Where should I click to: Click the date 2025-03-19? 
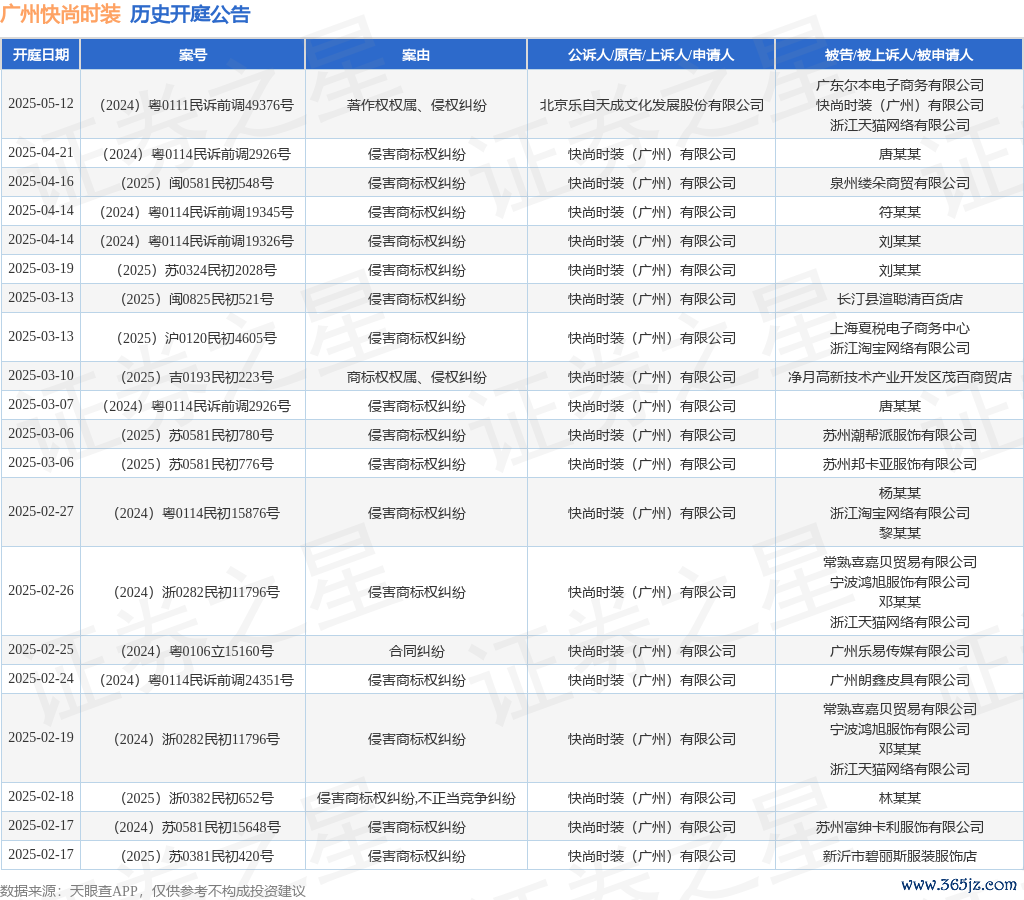click(40, 268)
